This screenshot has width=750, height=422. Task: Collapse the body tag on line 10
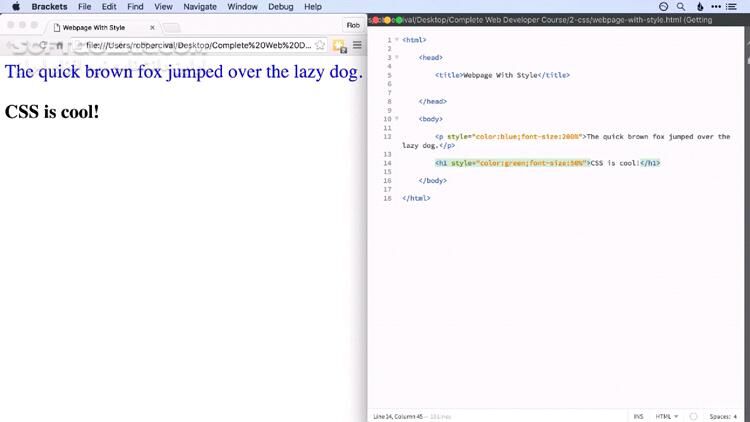coord(397,119)
